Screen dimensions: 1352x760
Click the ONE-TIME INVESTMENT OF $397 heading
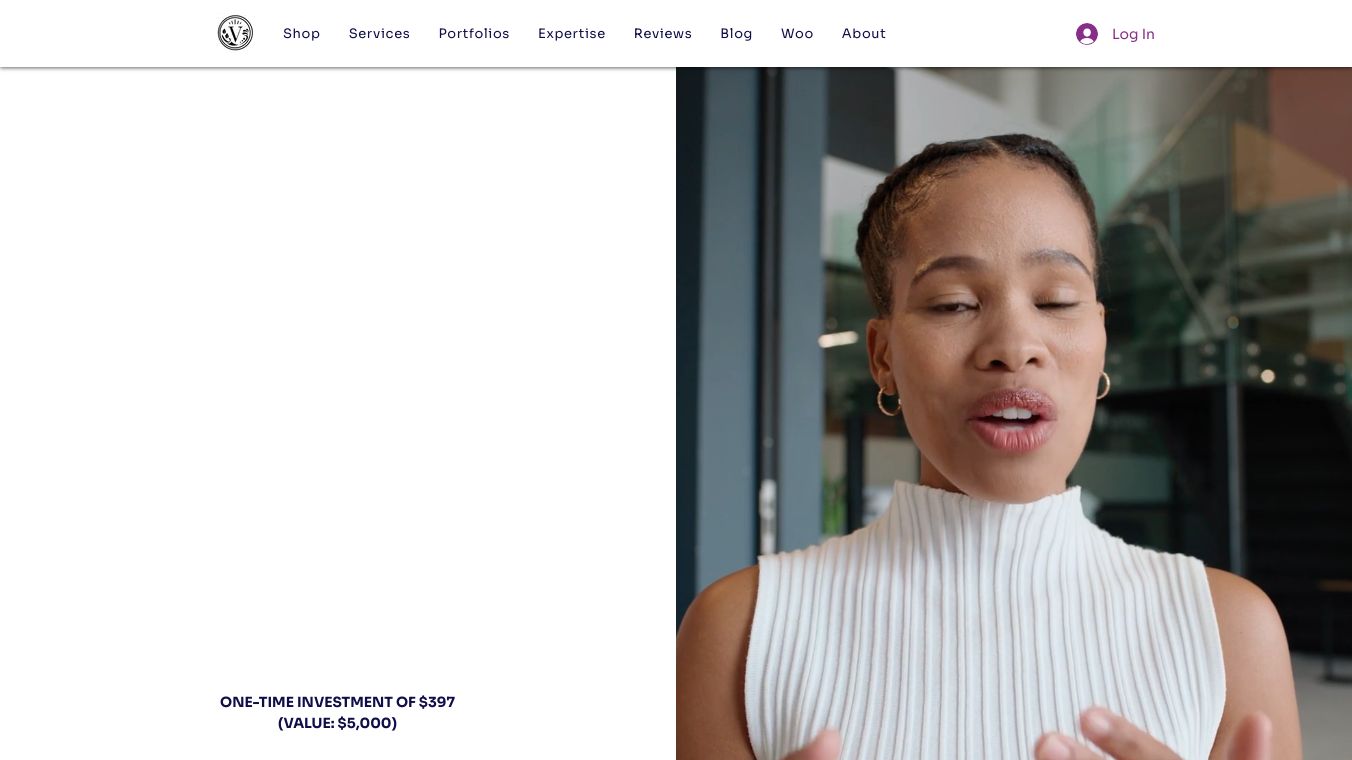coord(337,702)
